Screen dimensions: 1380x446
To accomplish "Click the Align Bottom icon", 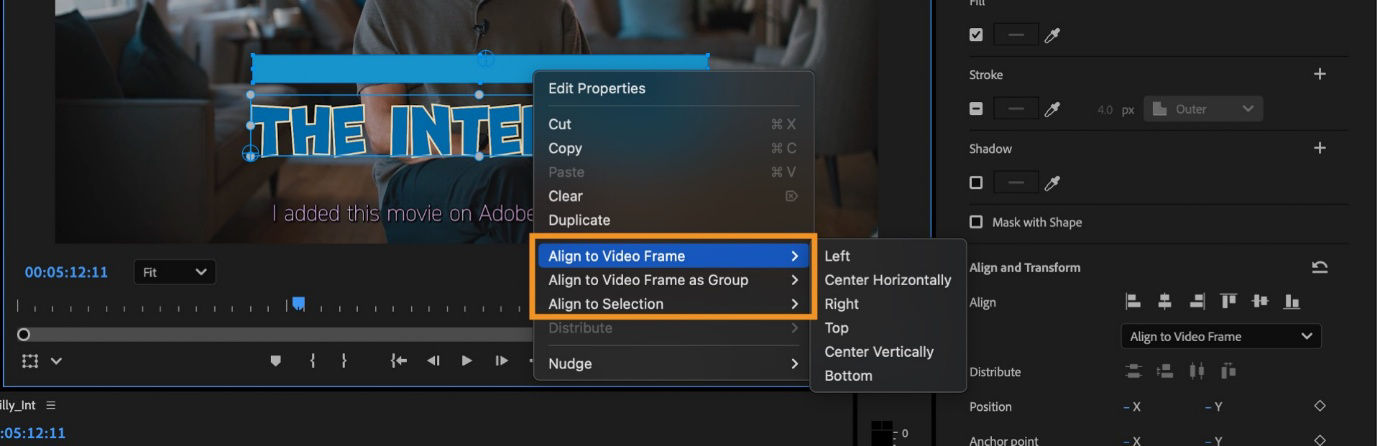I will click(1292, 301).
